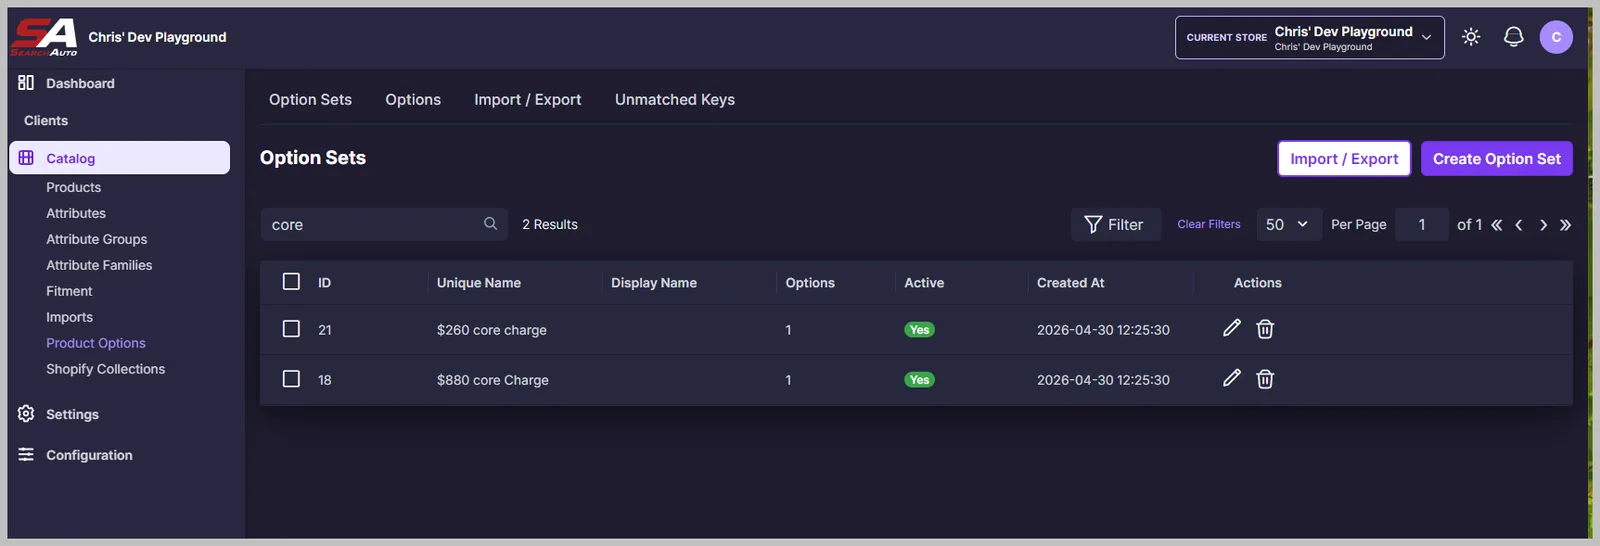This screenshot has height=546, width=1600.
Task: Open the 50 per page dropdown
Action: coord(1287,224)
